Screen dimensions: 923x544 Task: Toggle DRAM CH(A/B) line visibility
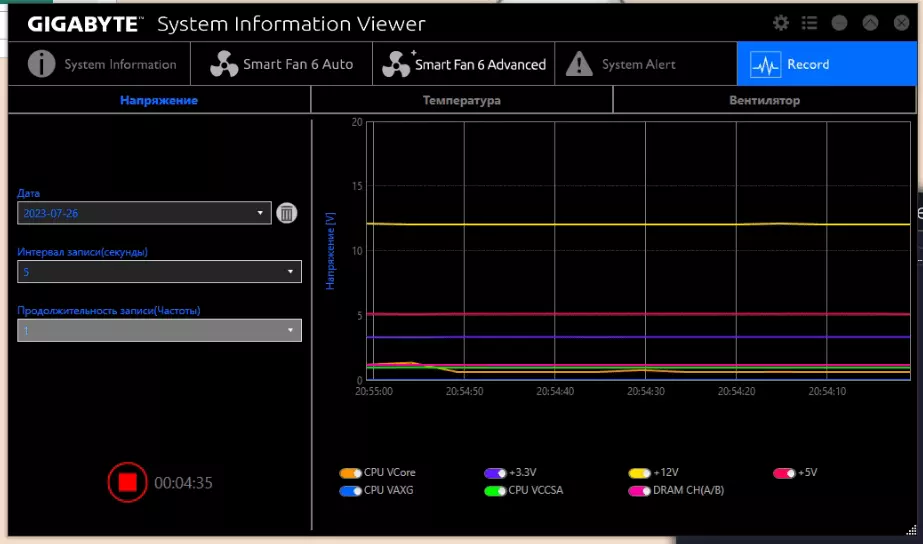[x=639, y=491]
